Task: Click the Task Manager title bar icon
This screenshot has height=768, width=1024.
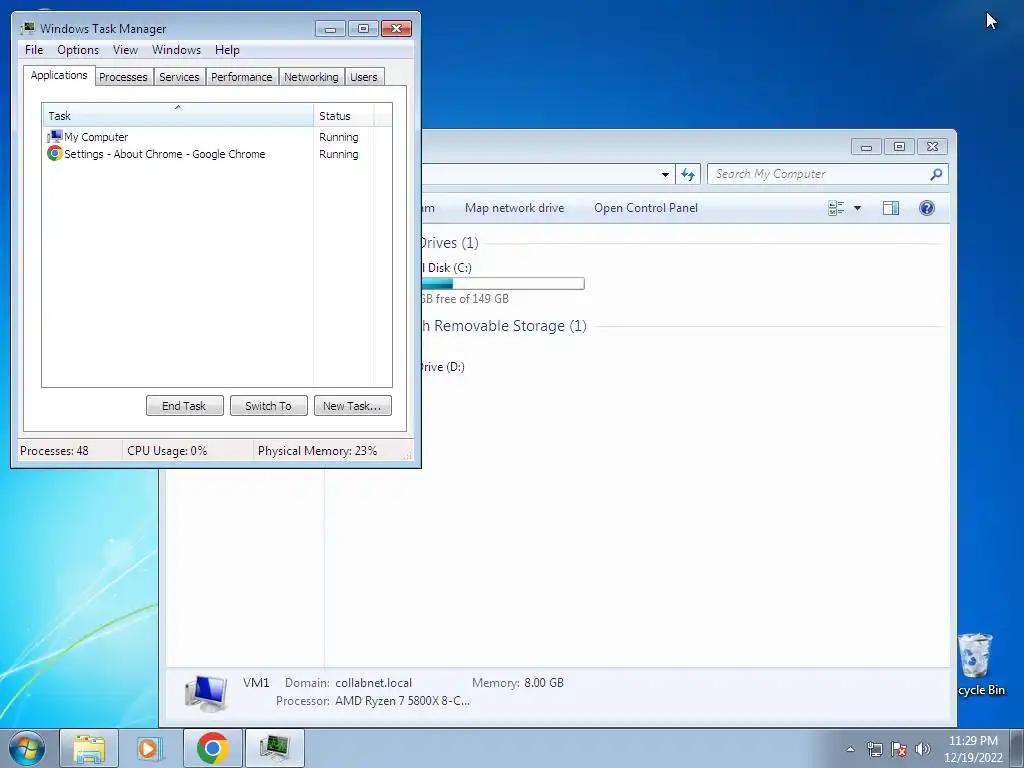Action: coord(27,28)
